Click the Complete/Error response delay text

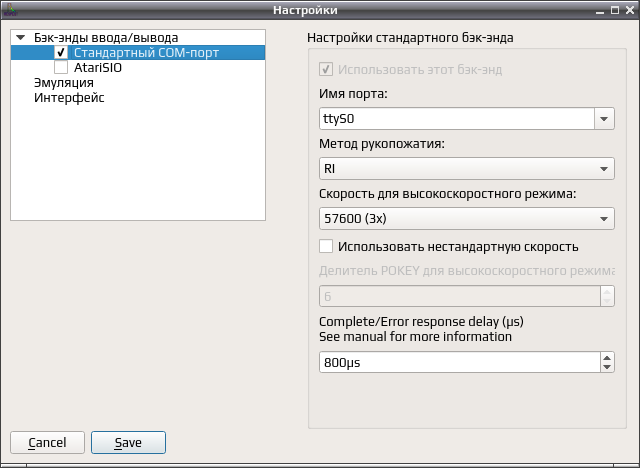click(421, 322)
